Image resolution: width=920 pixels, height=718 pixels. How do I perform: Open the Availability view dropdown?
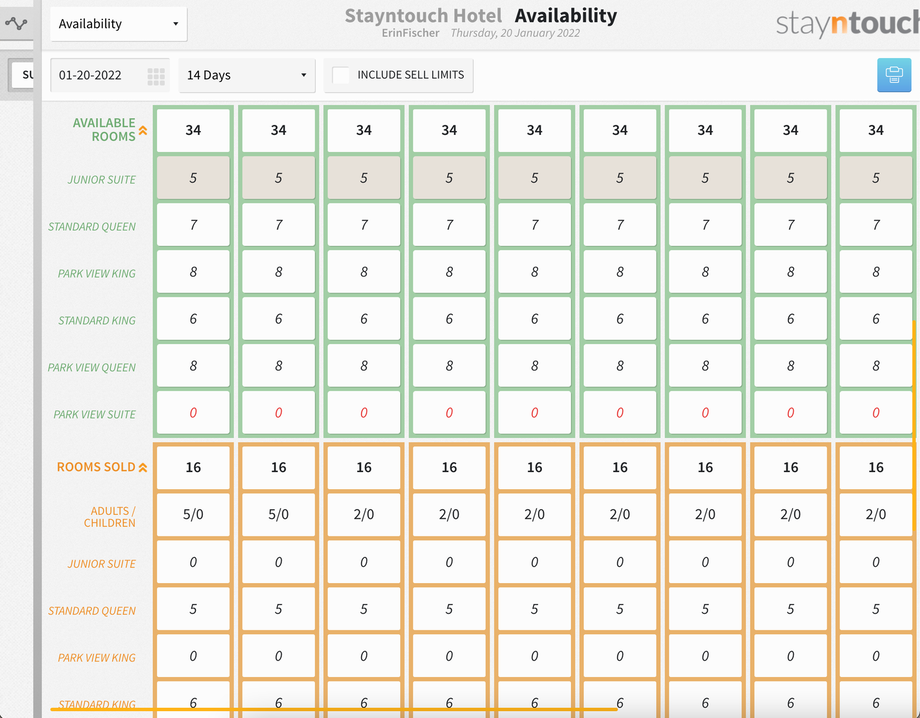(119, 24)
